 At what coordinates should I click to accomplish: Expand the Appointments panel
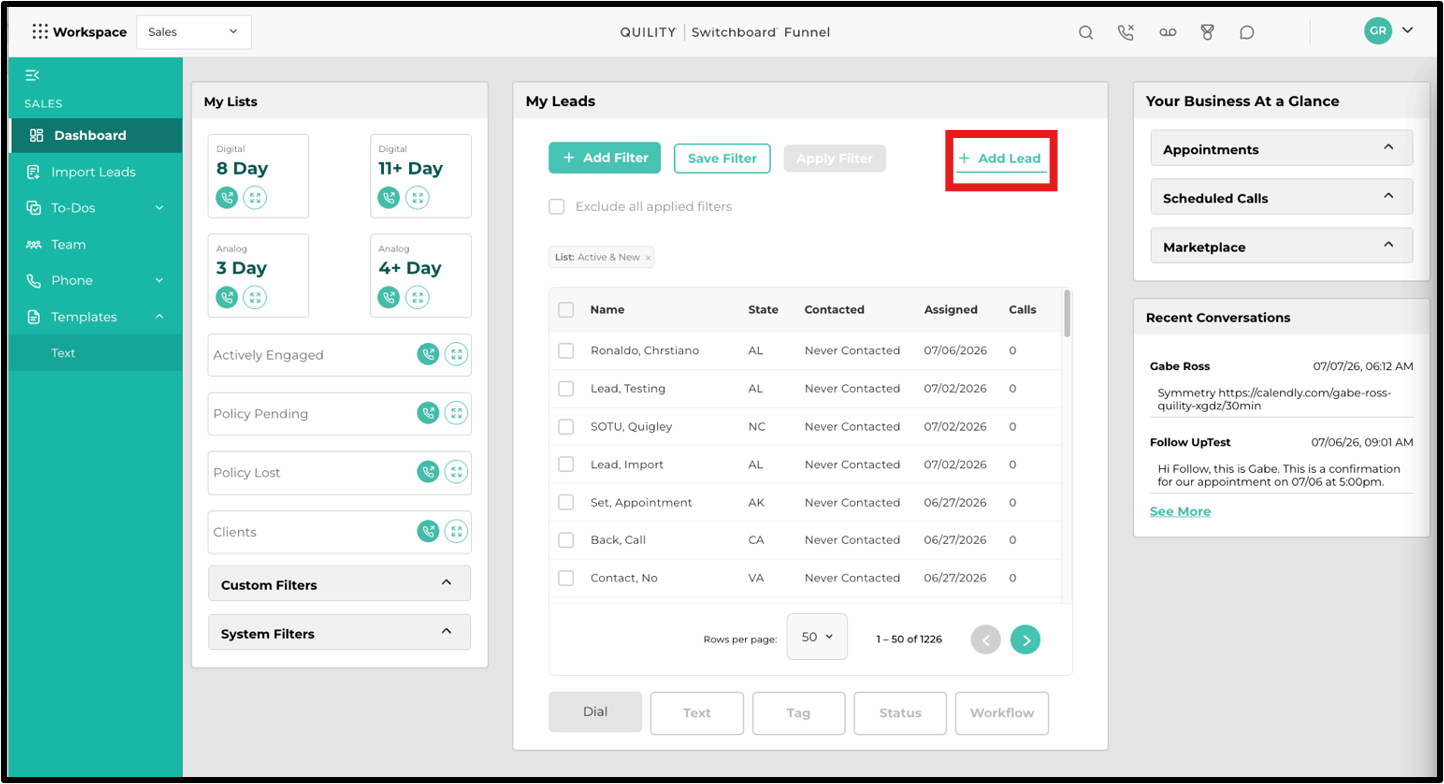pyautogui.click(x=1281, y=148)
